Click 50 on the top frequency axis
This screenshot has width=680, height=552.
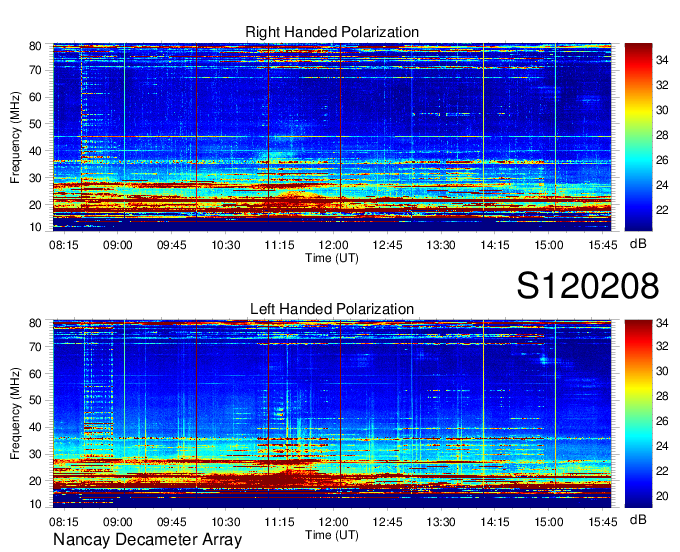click(35, 124)
